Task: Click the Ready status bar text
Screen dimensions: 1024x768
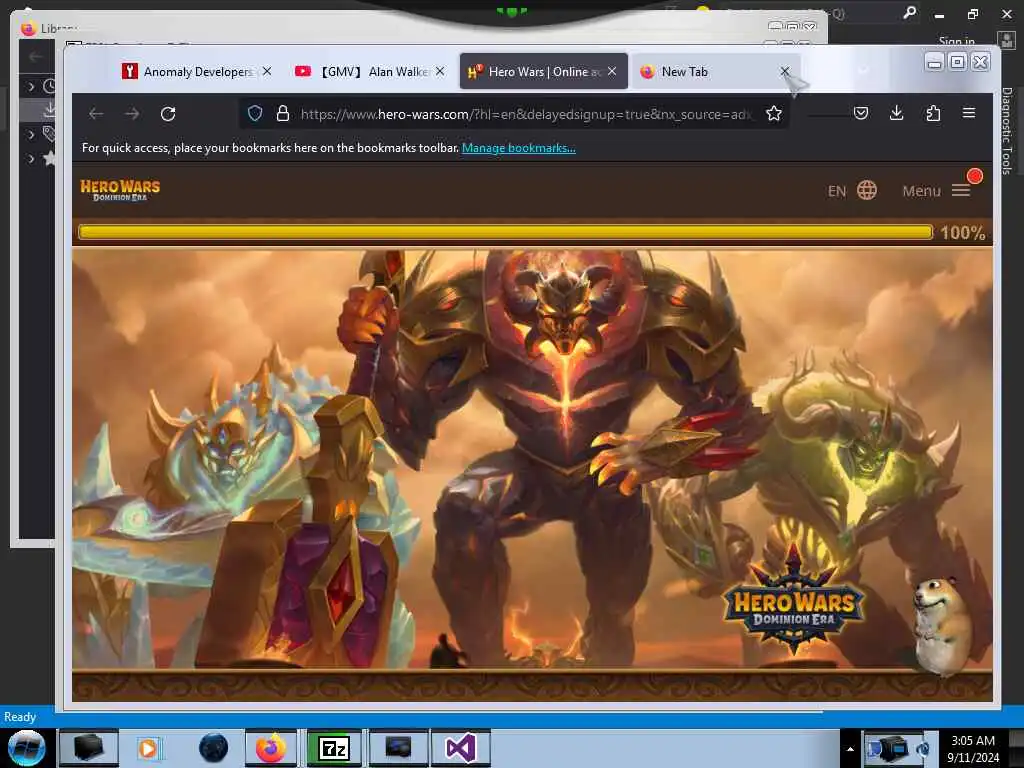Action: [x=20, y=717]
